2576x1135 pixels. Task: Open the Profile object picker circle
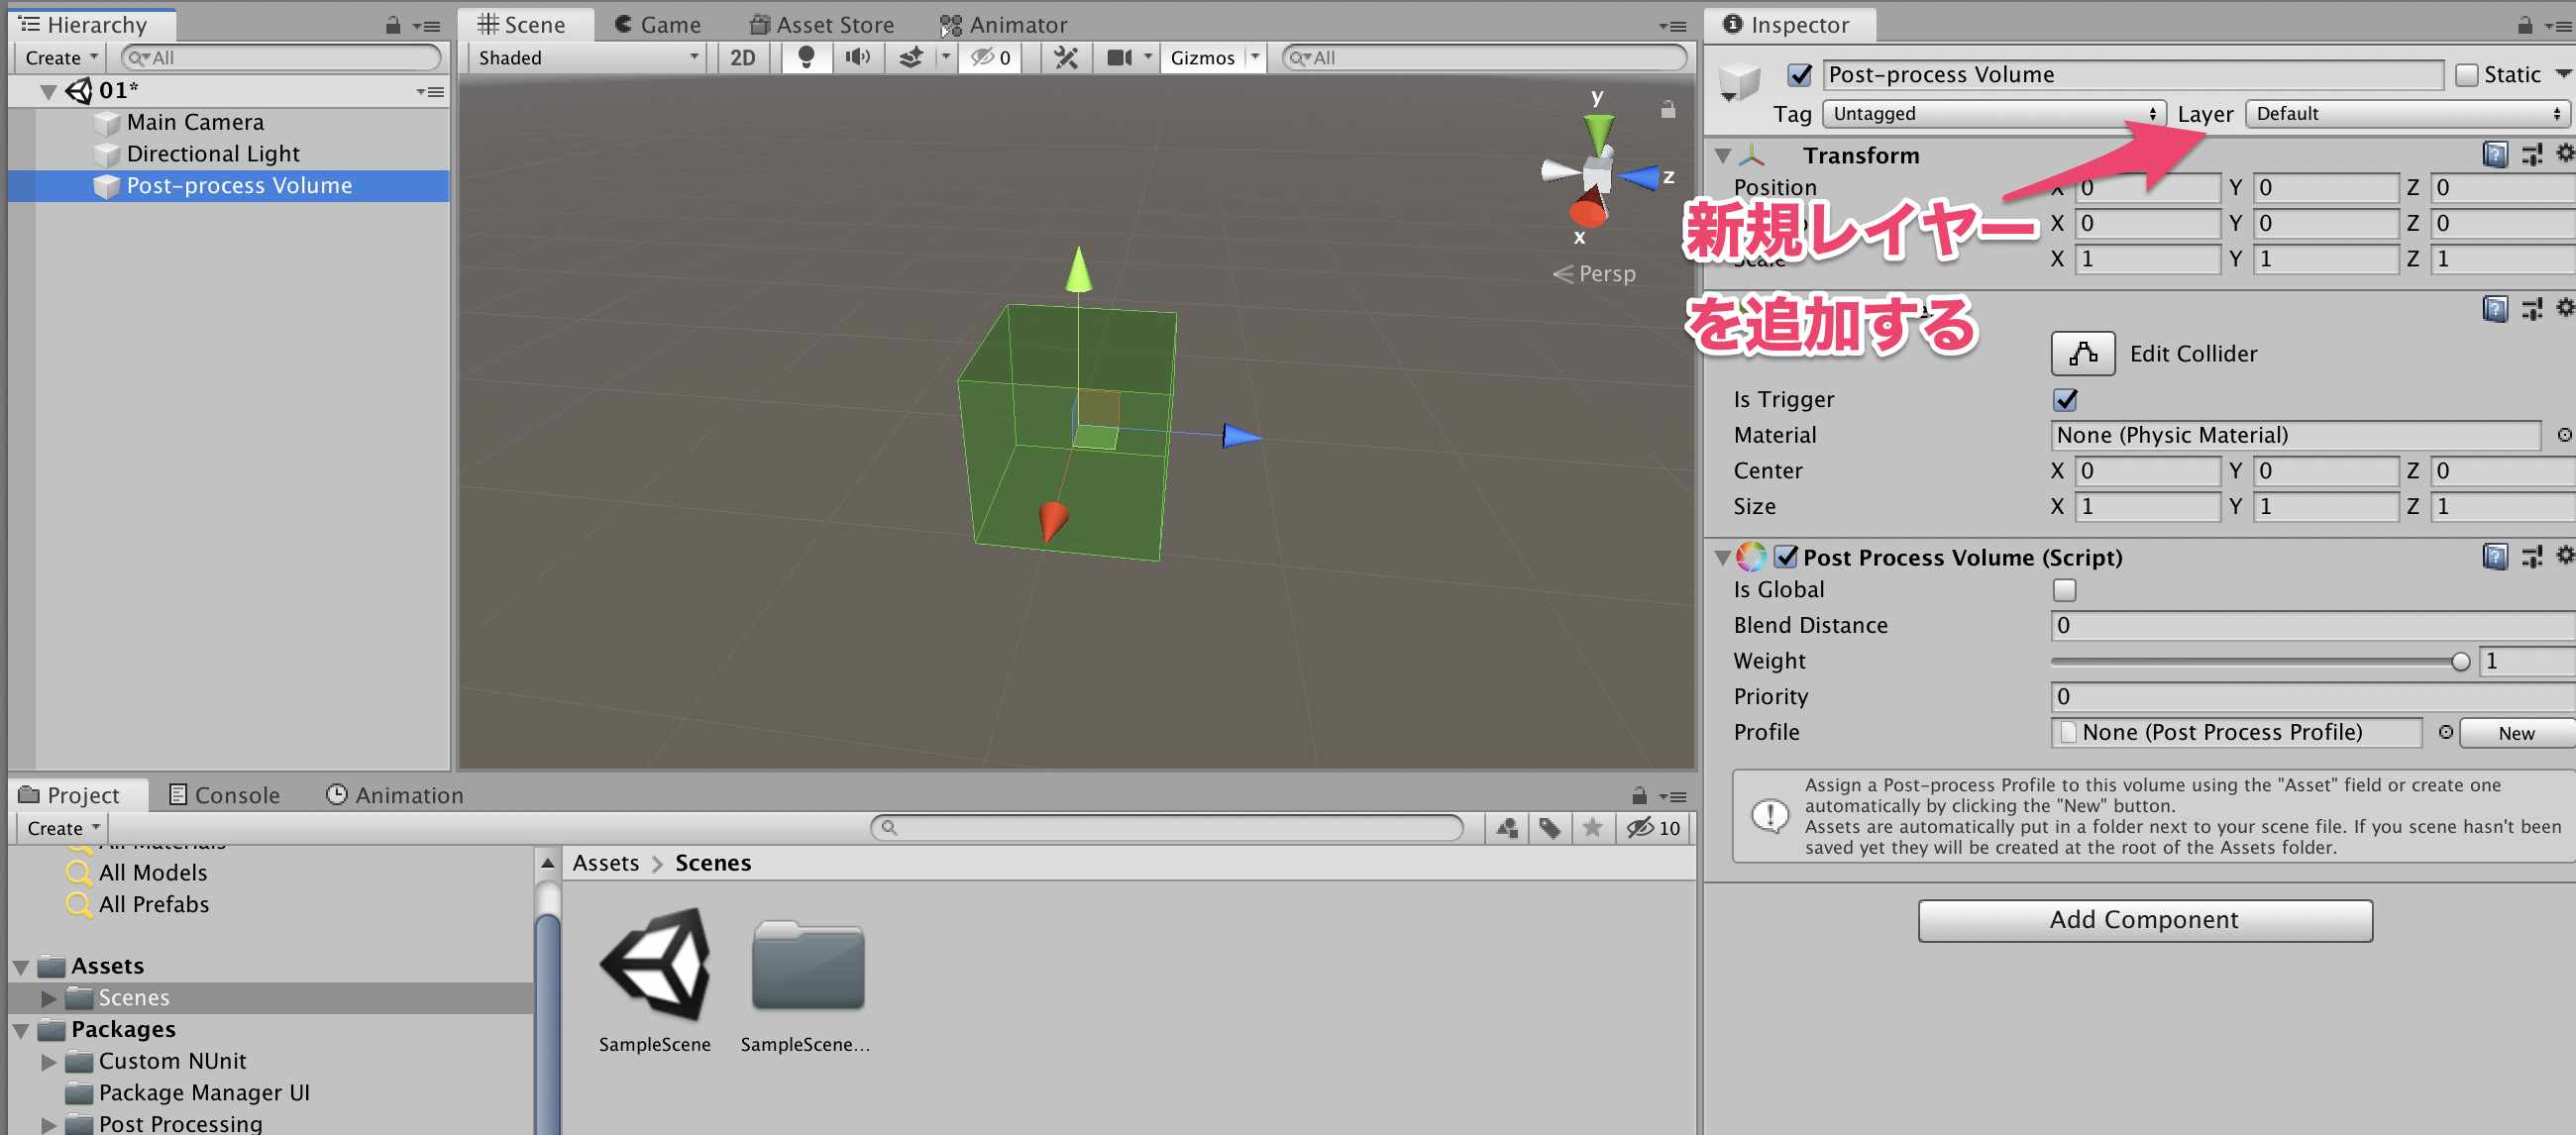[x=2445, y=732]
